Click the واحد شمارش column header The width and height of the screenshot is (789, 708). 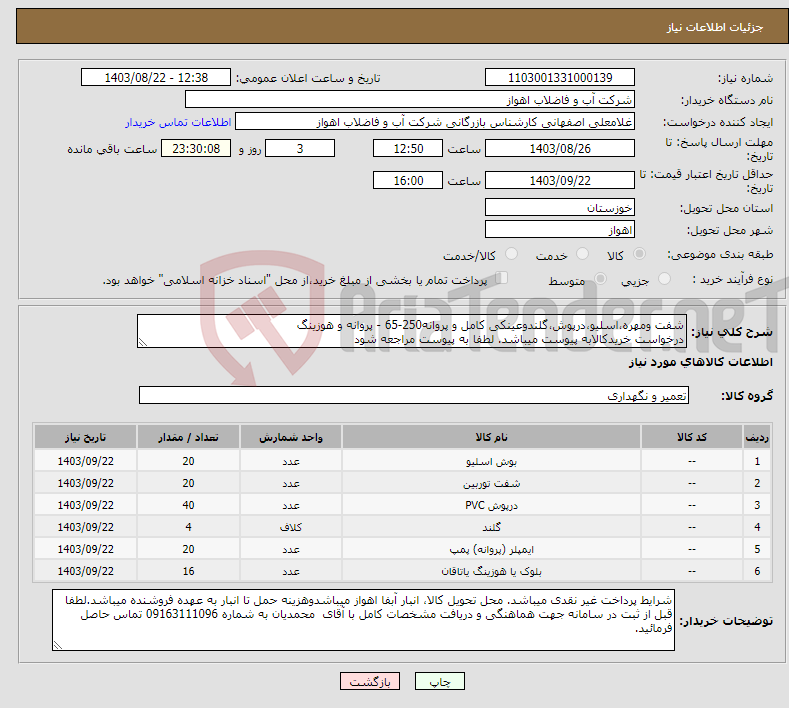tap(291, 437)
